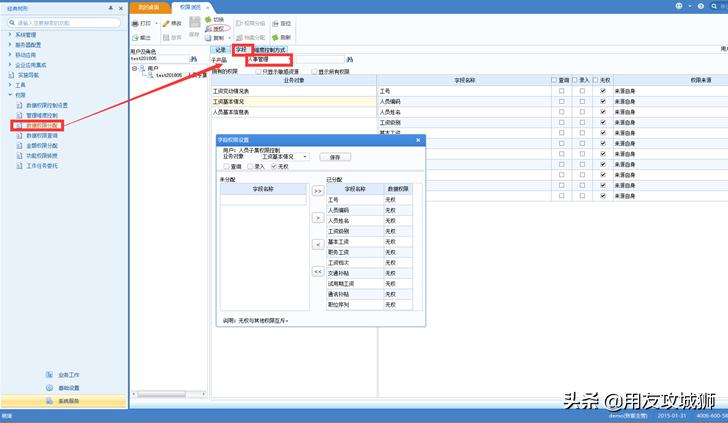Click the 定位 locate toolbar icon
Image resolution: width=728 pixels, height=423 pixels.
[x=275, y=23]
